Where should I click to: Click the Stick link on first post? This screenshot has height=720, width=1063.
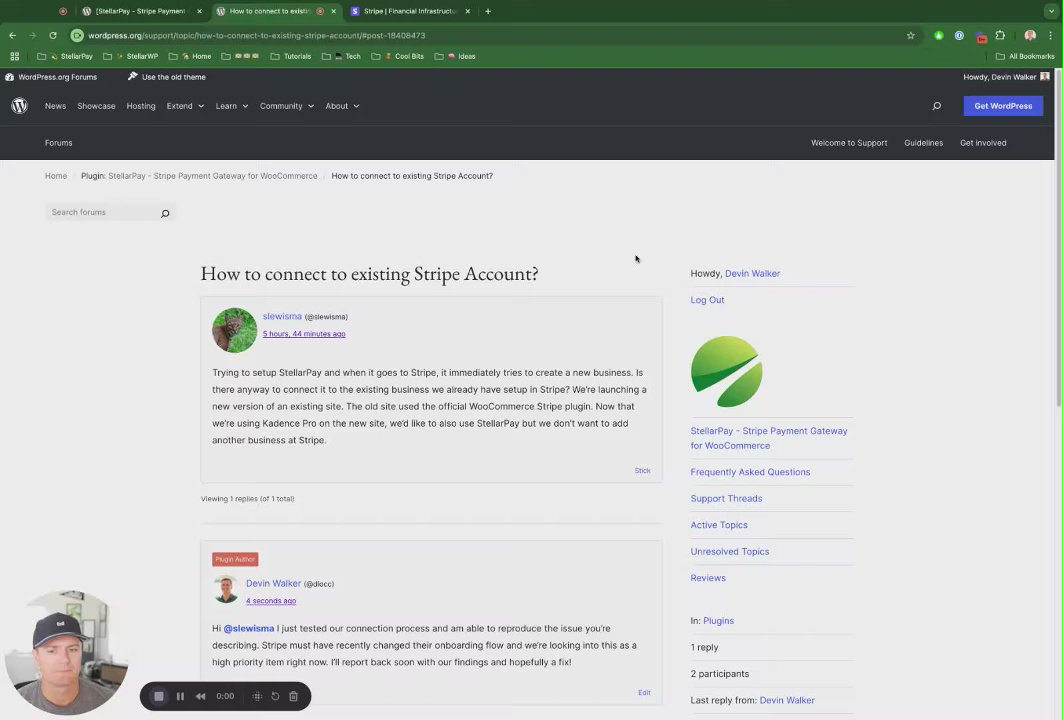(x=642, y=471)
